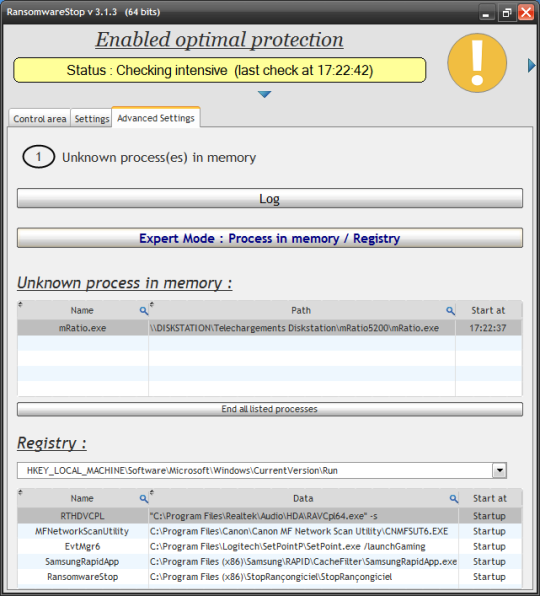Click the Start at registry column header
Screen dimensions: 540x596
[x=490, y=498]
